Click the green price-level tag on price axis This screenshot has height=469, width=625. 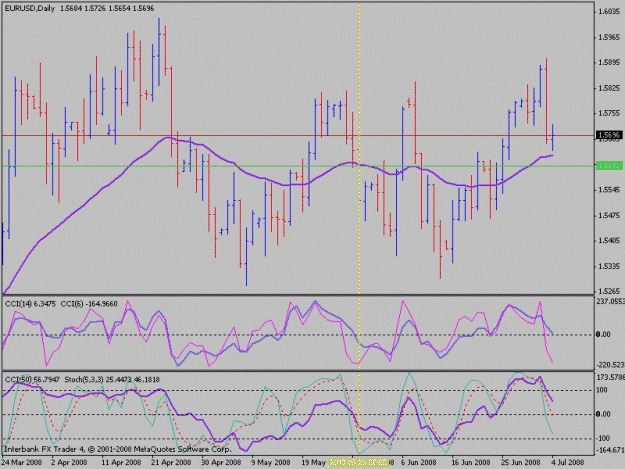pyautogui.click(x=609, y=165)
